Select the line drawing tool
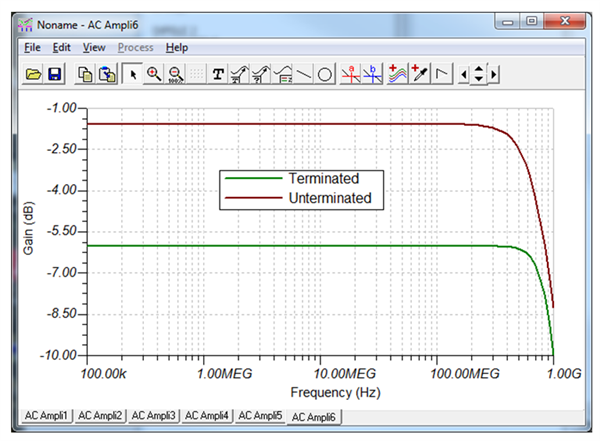 [x=304, y=74]
